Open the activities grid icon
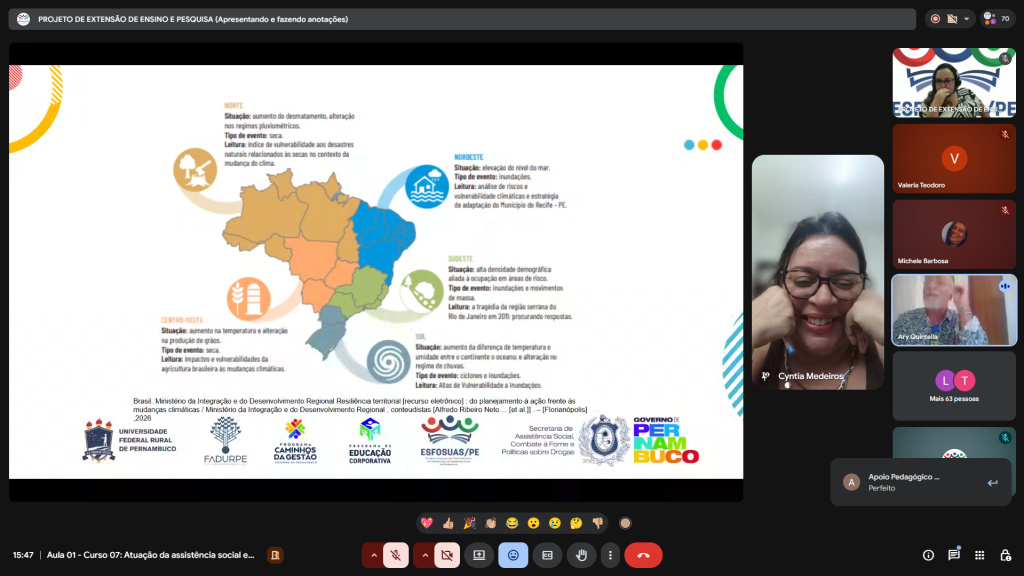Screen dimensions: 1024x576 pyautogui.click(x=979, y=555)
